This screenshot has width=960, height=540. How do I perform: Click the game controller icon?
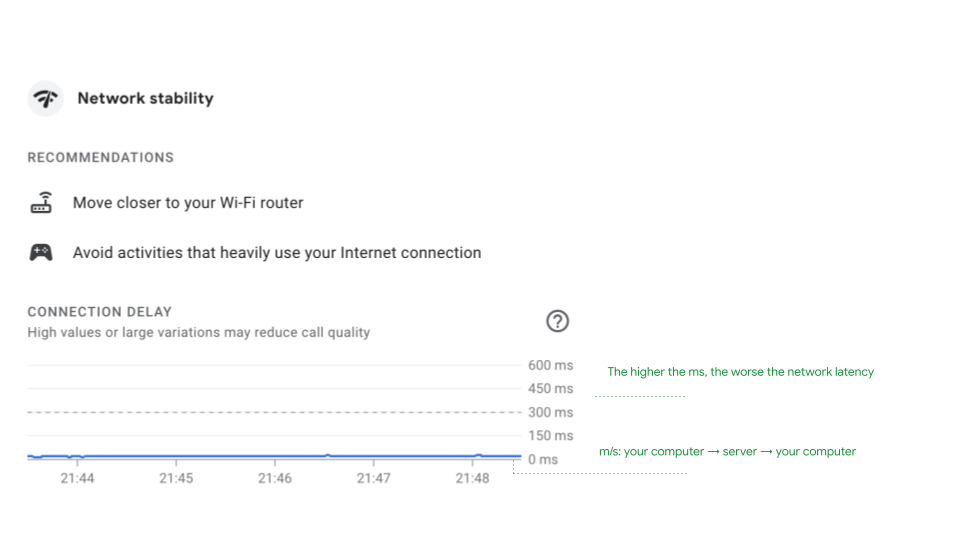click(x=40, y=253)
